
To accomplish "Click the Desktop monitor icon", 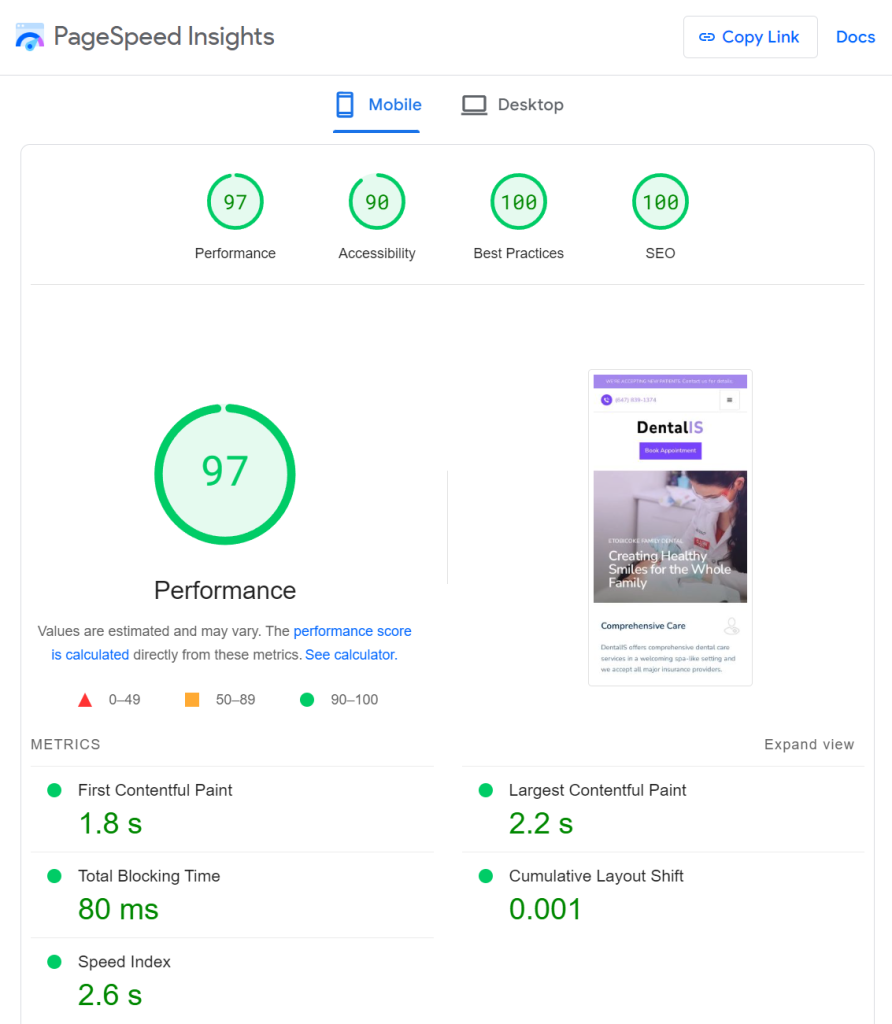I will point(473,105).
